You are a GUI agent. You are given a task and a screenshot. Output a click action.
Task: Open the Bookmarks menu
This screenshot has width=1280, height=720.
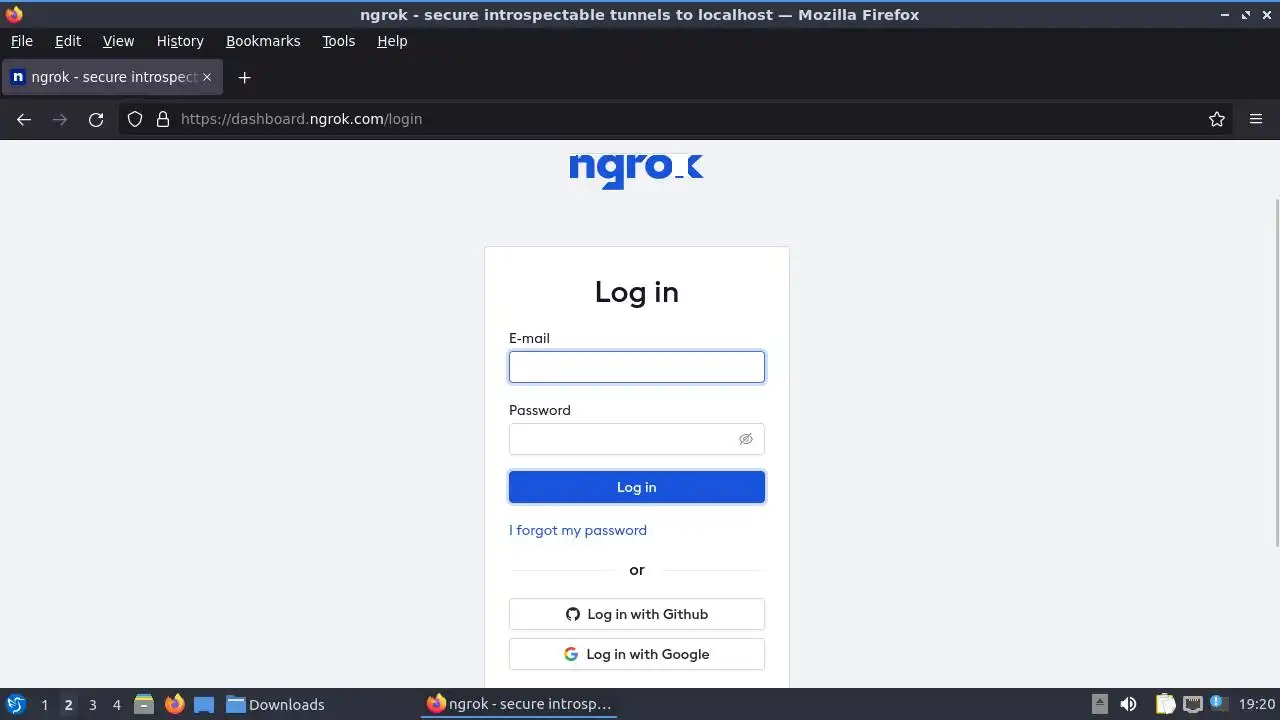(x=263, y=41)
